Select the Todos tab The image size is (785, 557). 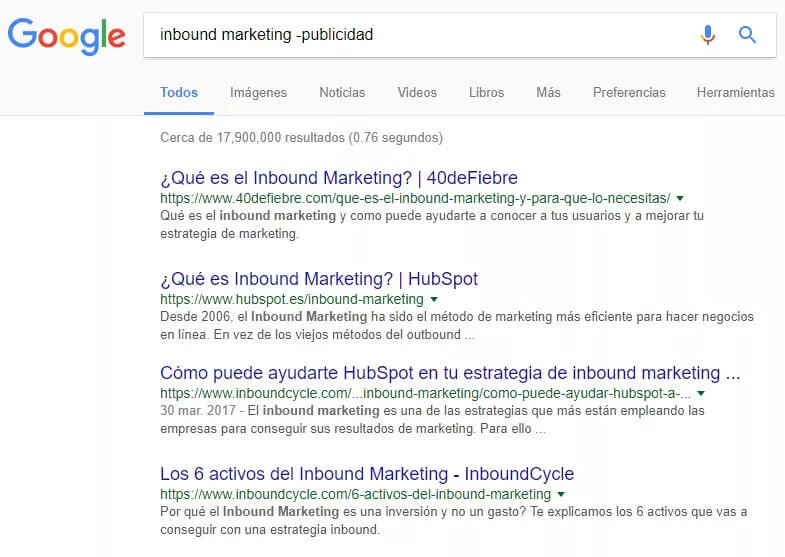179,93
